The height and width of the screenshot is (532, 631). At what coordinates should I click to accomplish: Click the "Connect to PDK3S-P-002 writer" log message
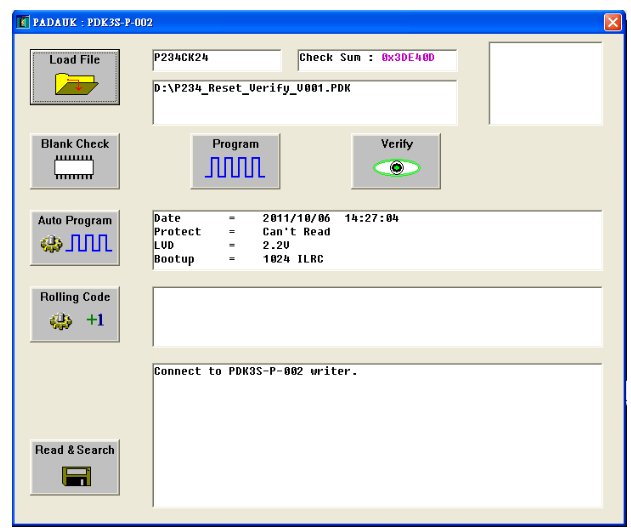(x=255, y=372)
